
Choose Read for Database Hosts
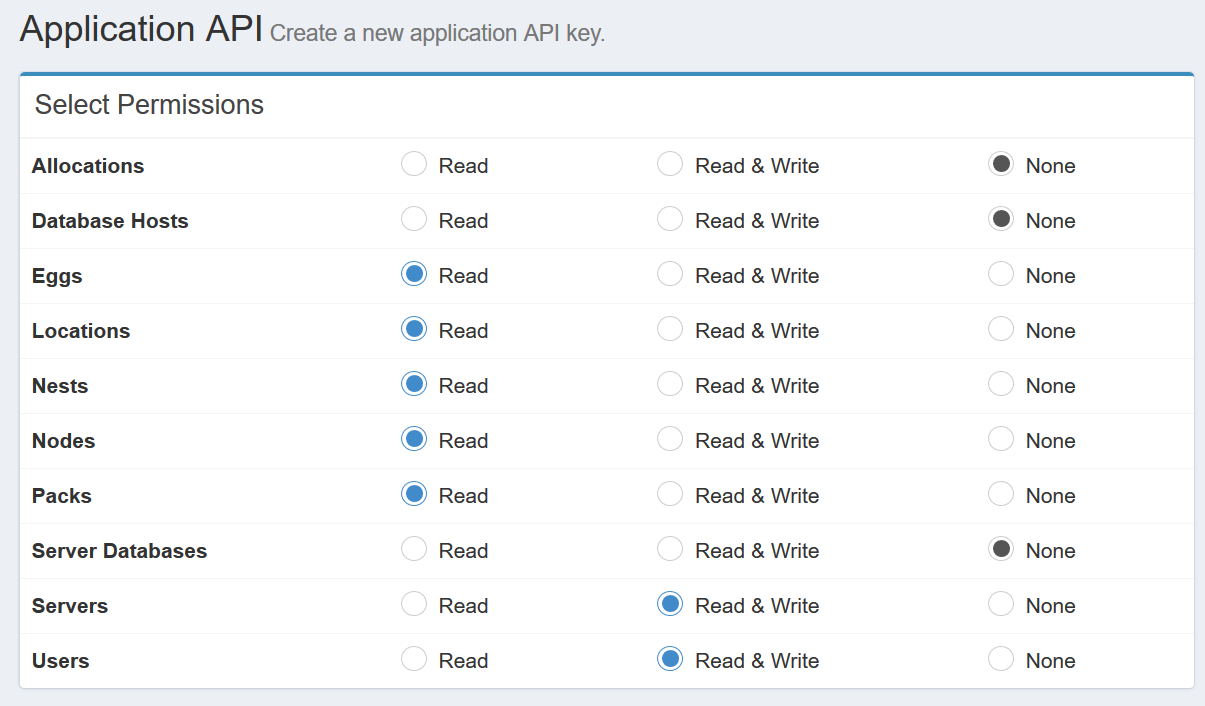pos(414,219)
